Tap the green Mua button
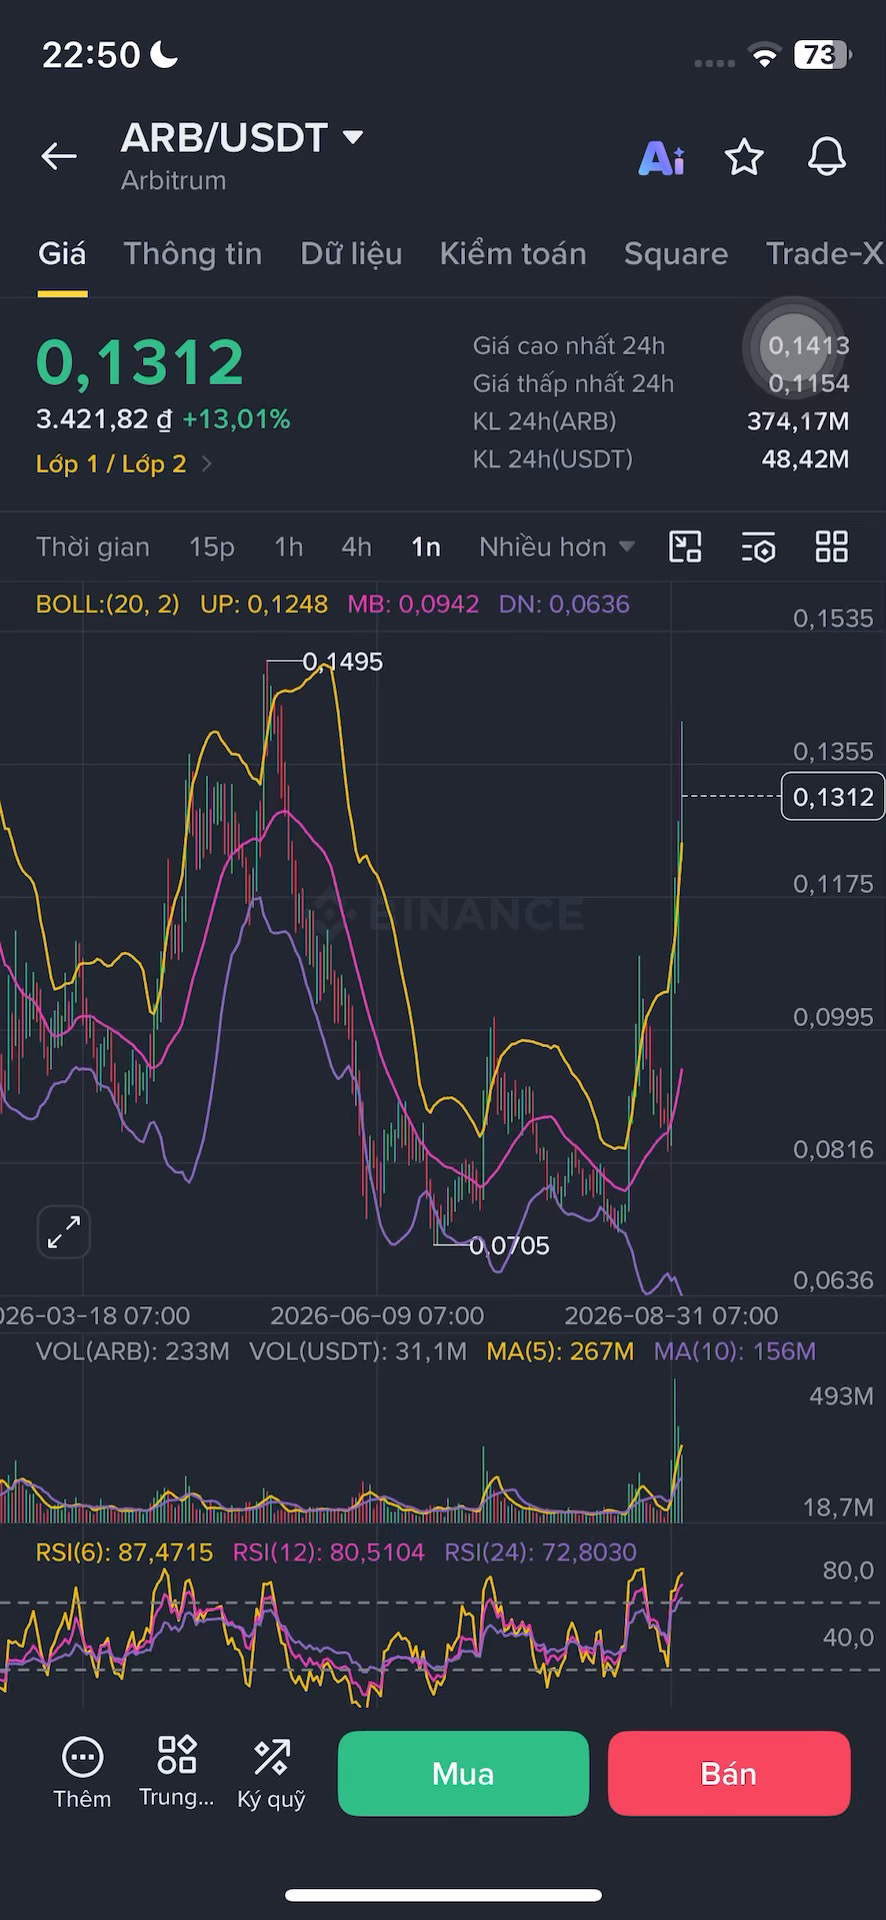The height and width of the screenshot is (1920, 886). point(463,1773)
